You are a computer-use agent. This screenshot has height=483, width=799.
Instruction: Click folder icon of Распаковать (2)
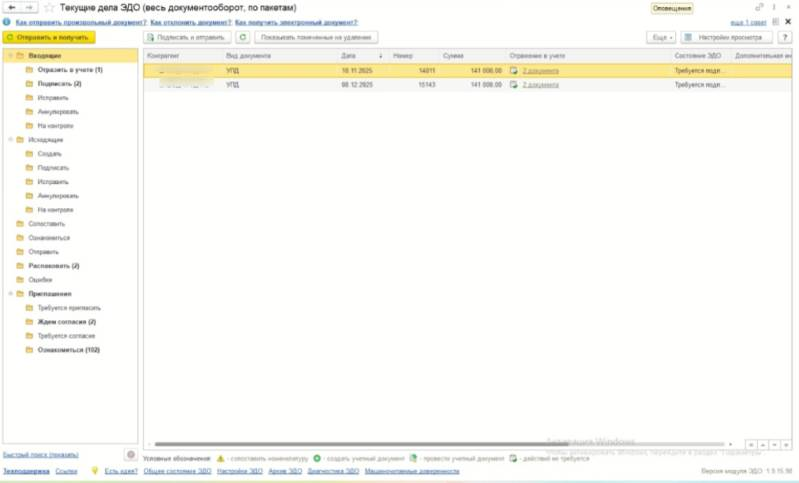coord(20,265)
